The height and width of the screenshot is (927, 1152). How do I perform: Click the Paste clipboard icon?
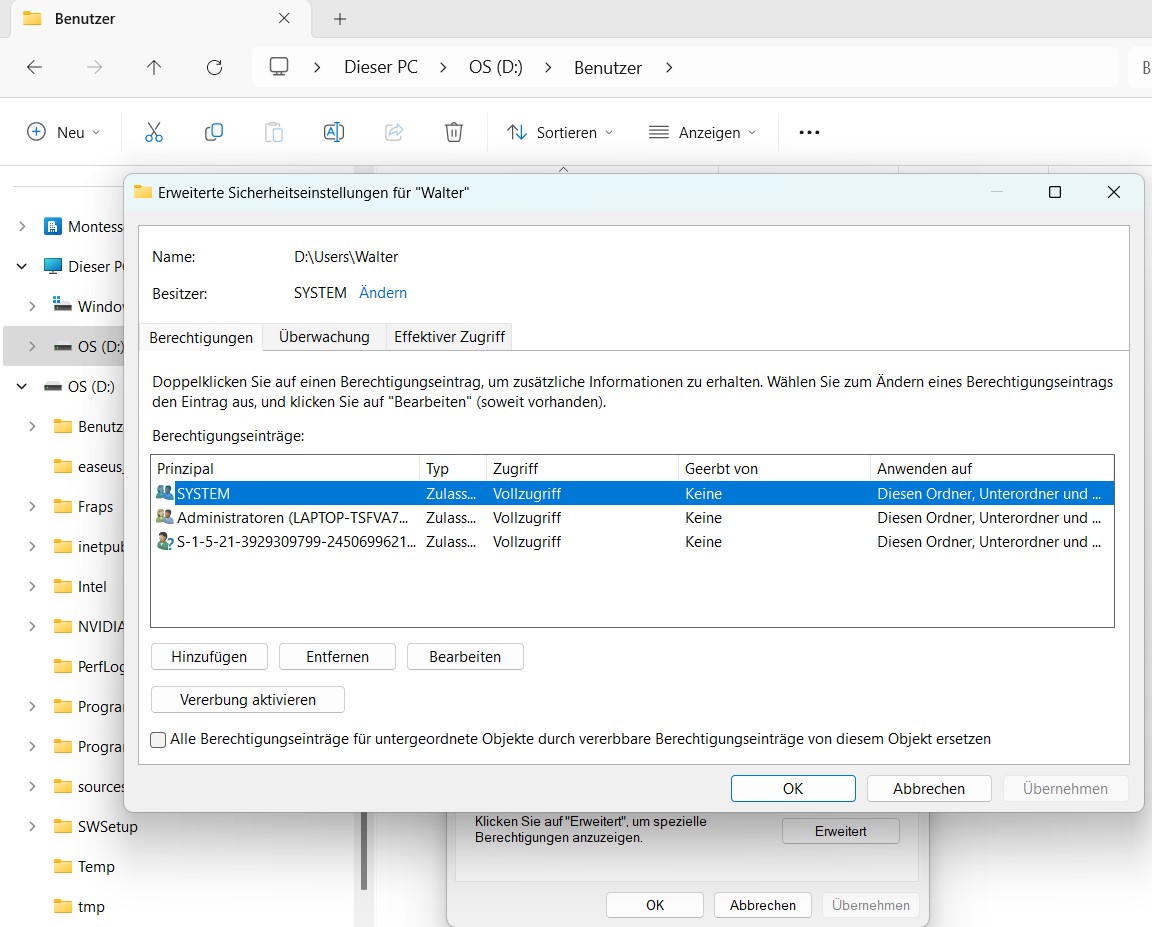pyautogui.click(x=274, y=132)
